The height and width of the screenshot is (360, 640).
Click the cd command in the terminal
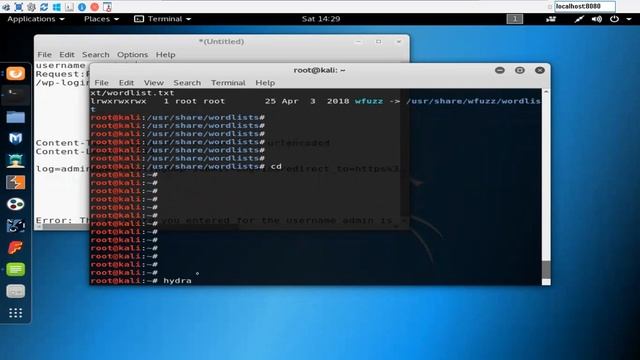276,167
